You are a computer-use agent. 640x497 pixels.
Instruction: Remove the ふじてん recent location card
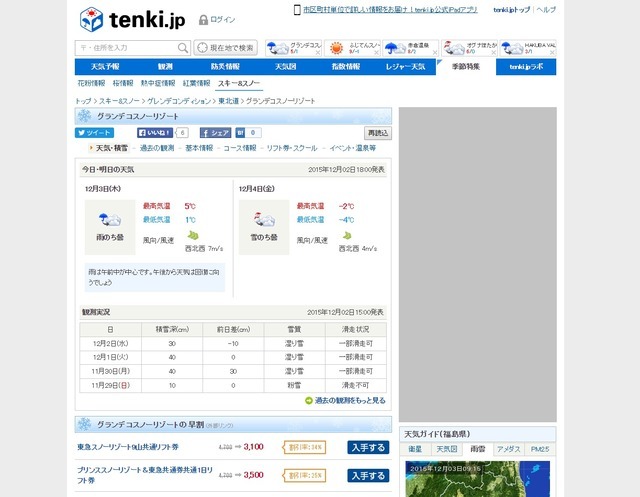click(376, 53)
